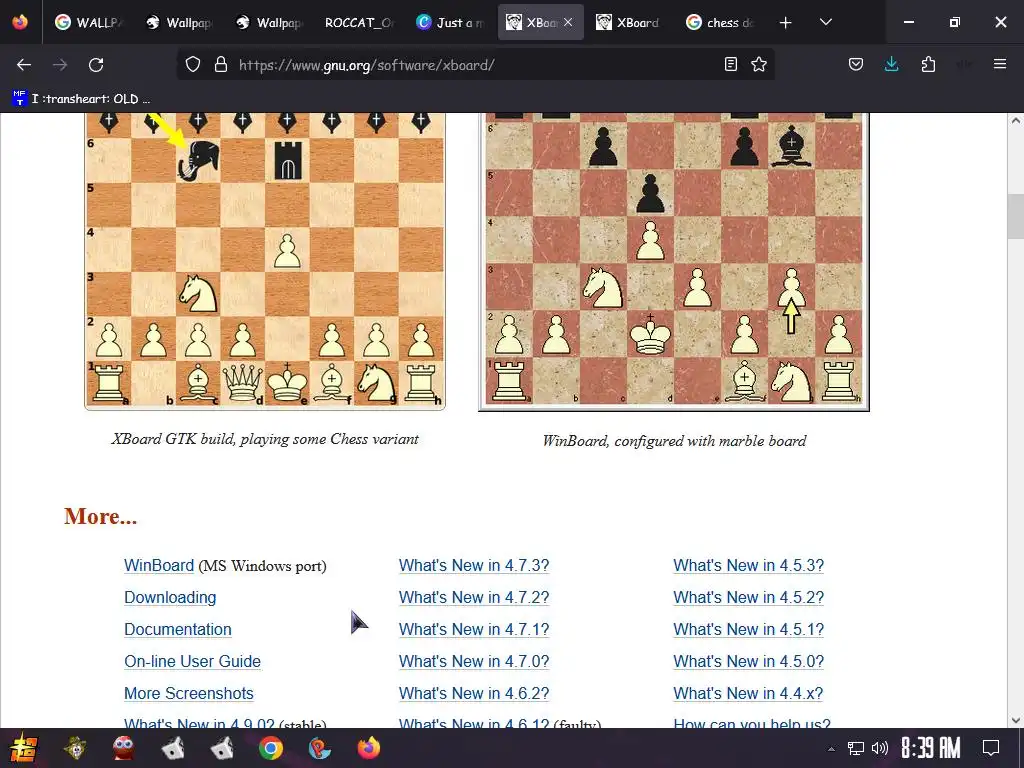Open Firefox application menu
1024x768 pixels.
1000,64
